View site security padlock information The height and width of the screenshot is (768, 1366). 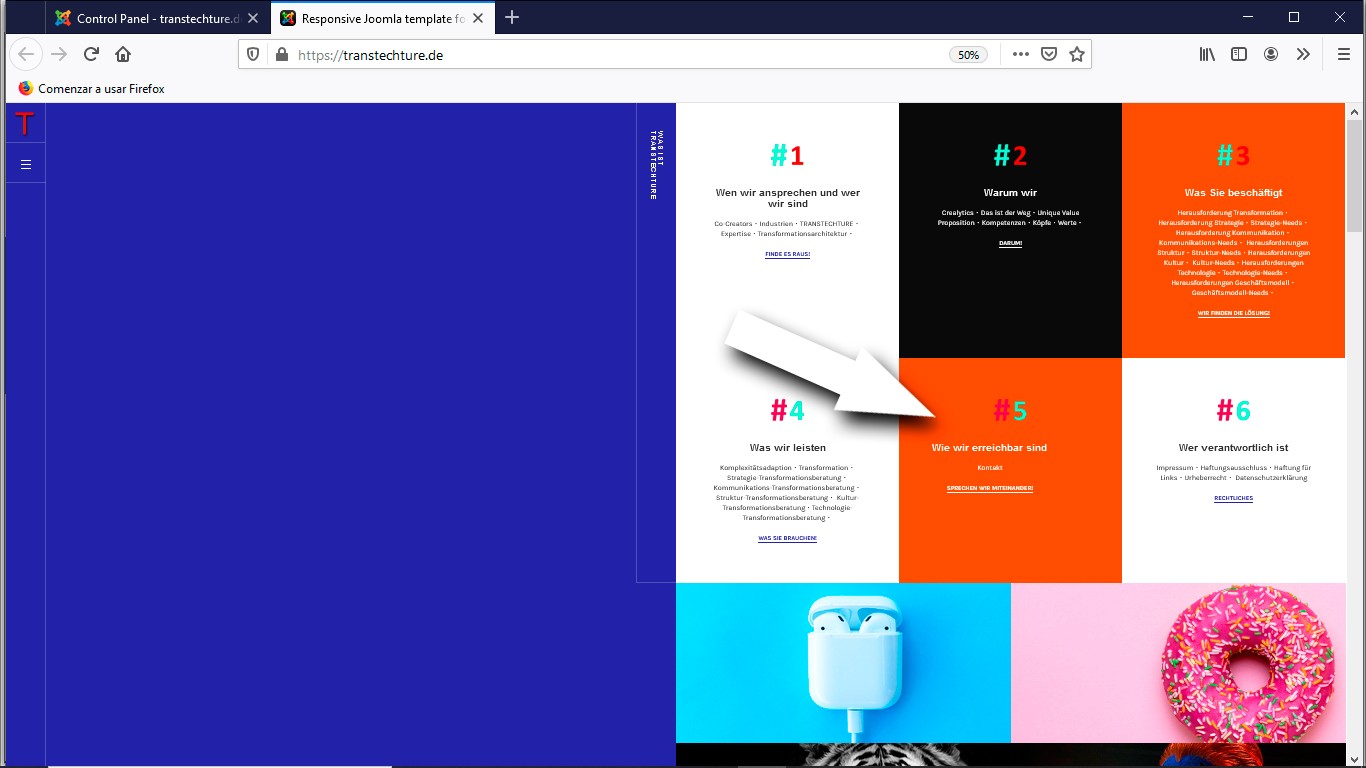[281, 55]
